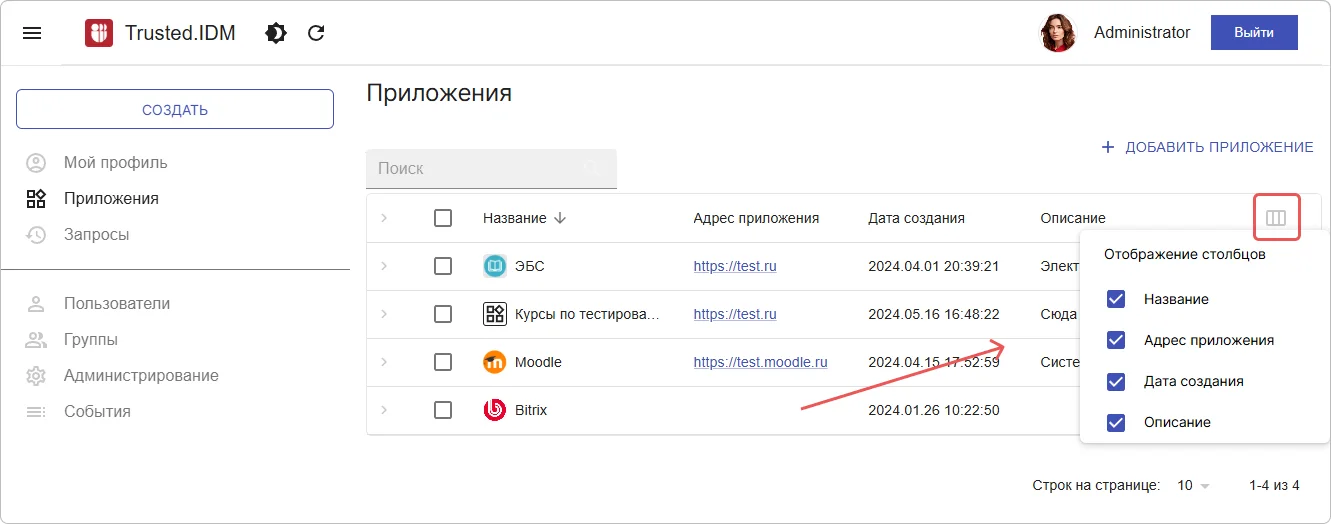The image size is (1331, 524).
Task: Expand the Курсы по тестирова… row
Action: click(384, 314)
